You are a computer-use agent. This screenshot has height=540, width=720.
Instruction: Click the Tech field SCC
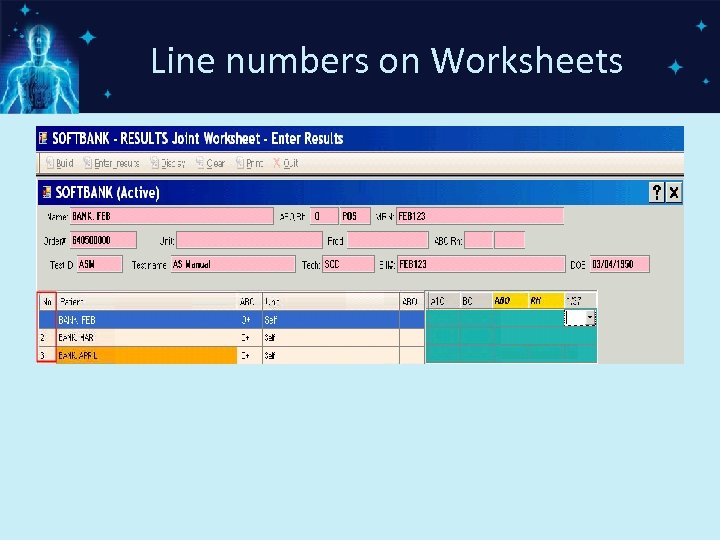(x=349, y=264)
